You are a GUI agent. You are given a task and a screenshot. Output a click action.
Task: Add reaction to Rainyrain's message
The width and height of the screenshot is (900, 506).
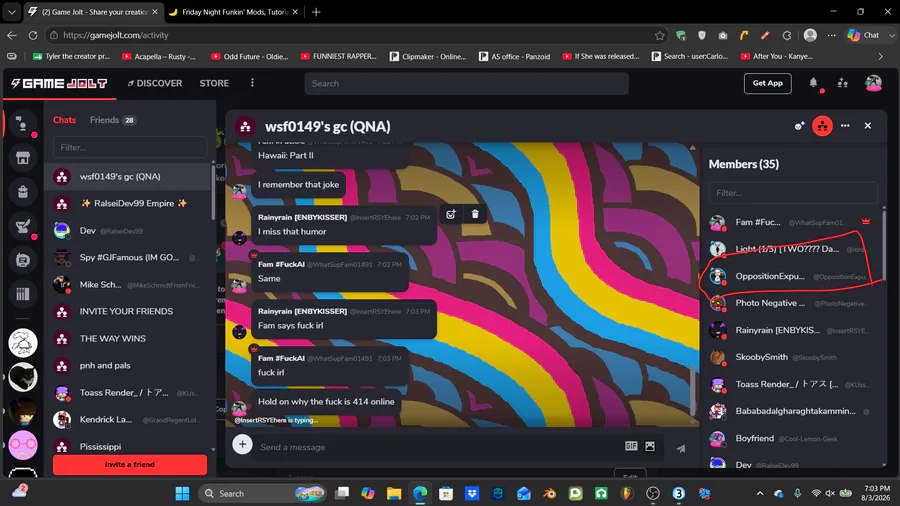coord(451,214)
